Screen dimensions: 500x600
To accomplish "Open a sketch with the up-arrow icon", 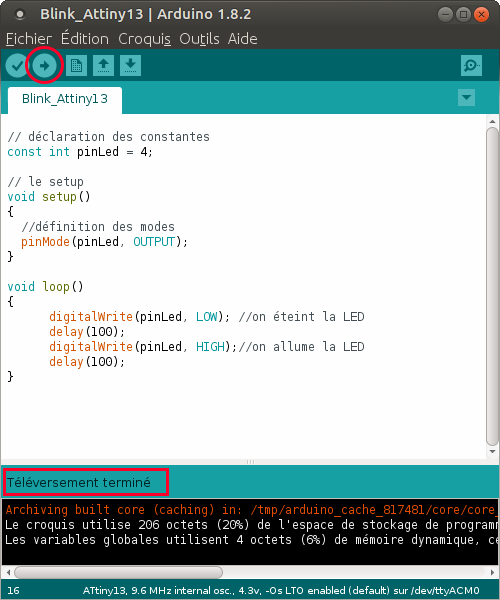I will (103, 66).
